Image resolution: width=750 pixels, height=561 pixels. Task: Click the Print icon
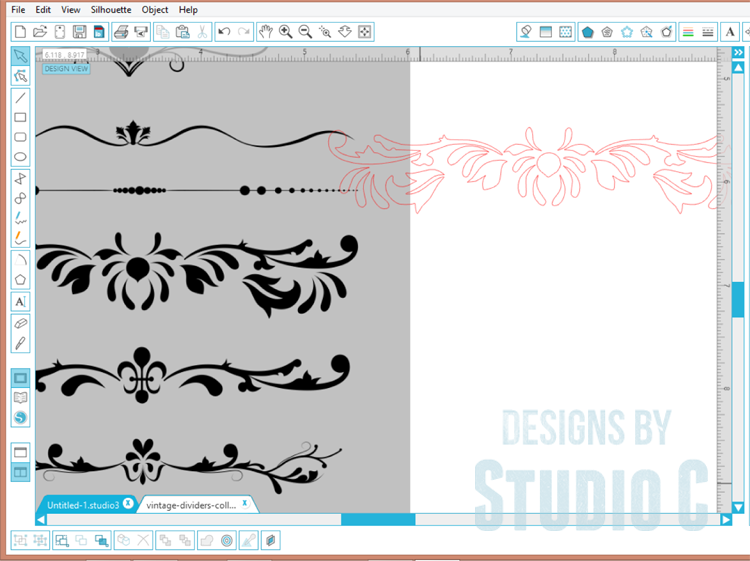121,32
